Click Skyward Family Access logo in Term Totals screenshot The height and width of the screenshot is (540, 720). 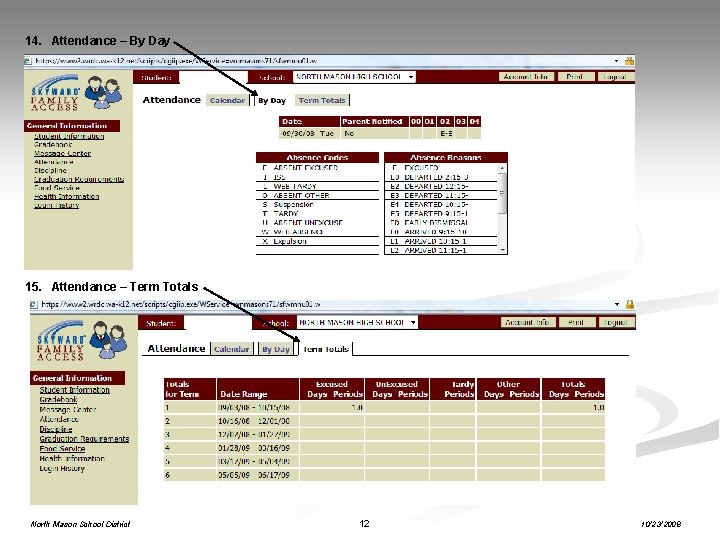82,341
